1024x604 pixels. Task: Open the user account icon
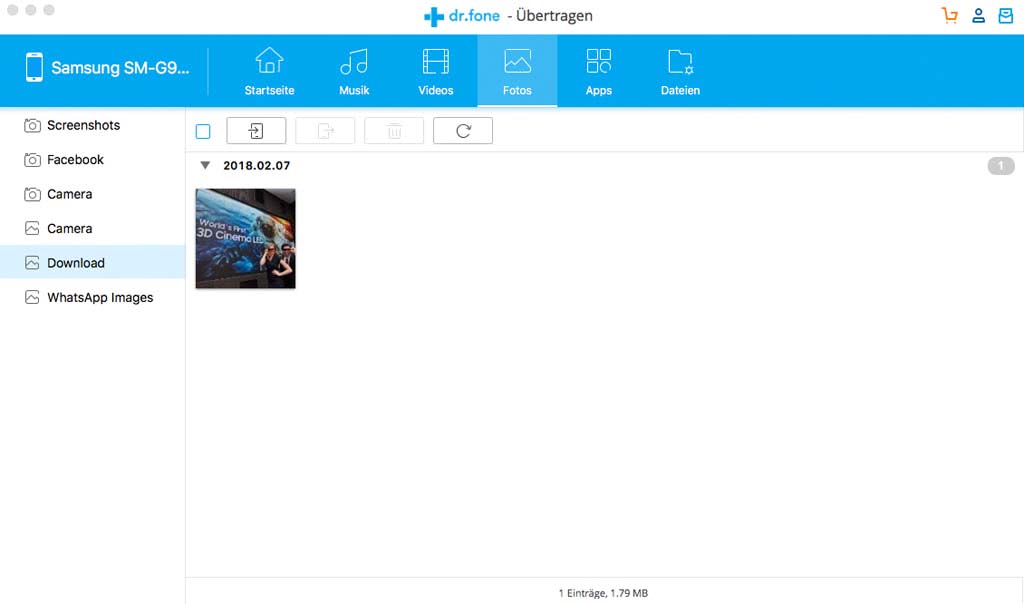point(978,15)
